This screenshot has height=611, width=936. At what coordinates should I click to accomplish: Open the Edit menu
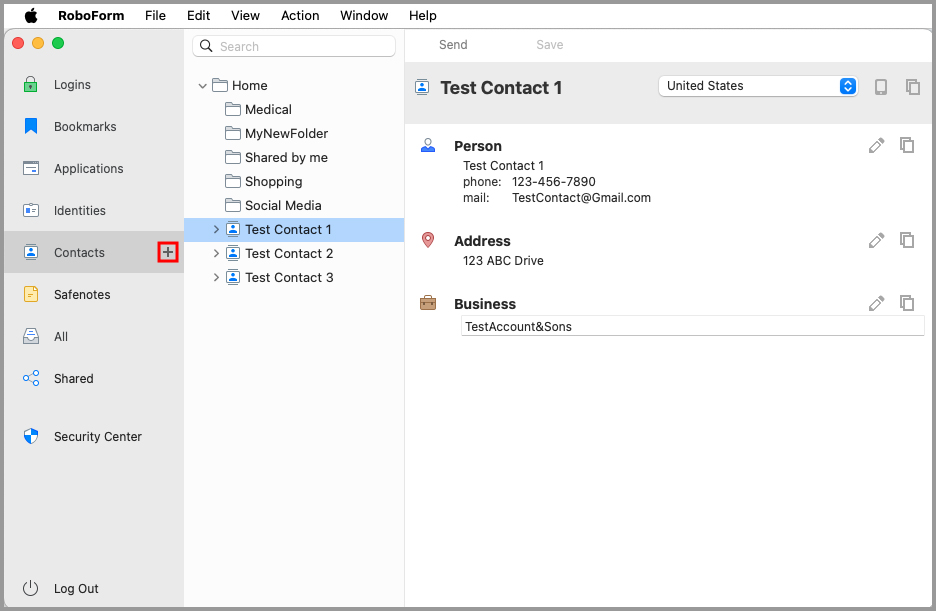pos(198,16)
